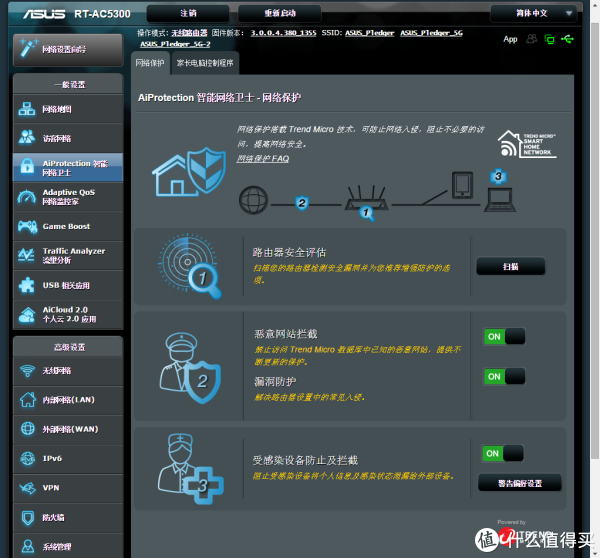Click the house and shield illustration
Viewport: 600px width, 558px height.
pyautogui.click(x=189, y=172)
